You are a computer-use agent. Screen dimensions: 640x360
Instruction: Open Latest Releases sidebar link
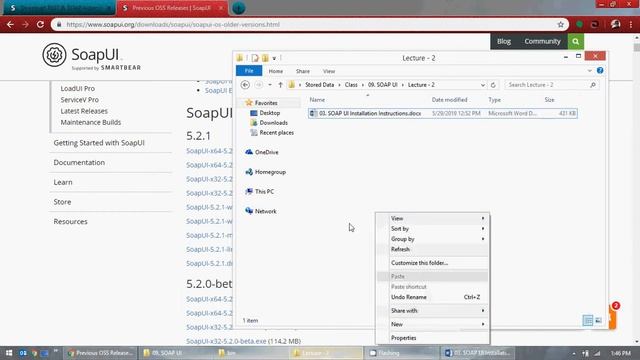84,111
